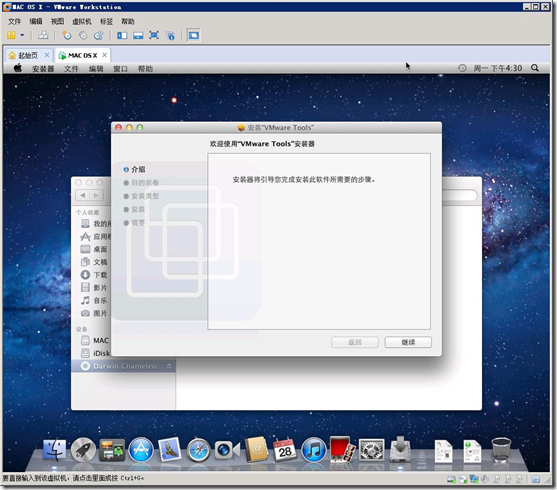Open Address Book in Dock
This screenshot has width=557, height=490.
[256, 449]
